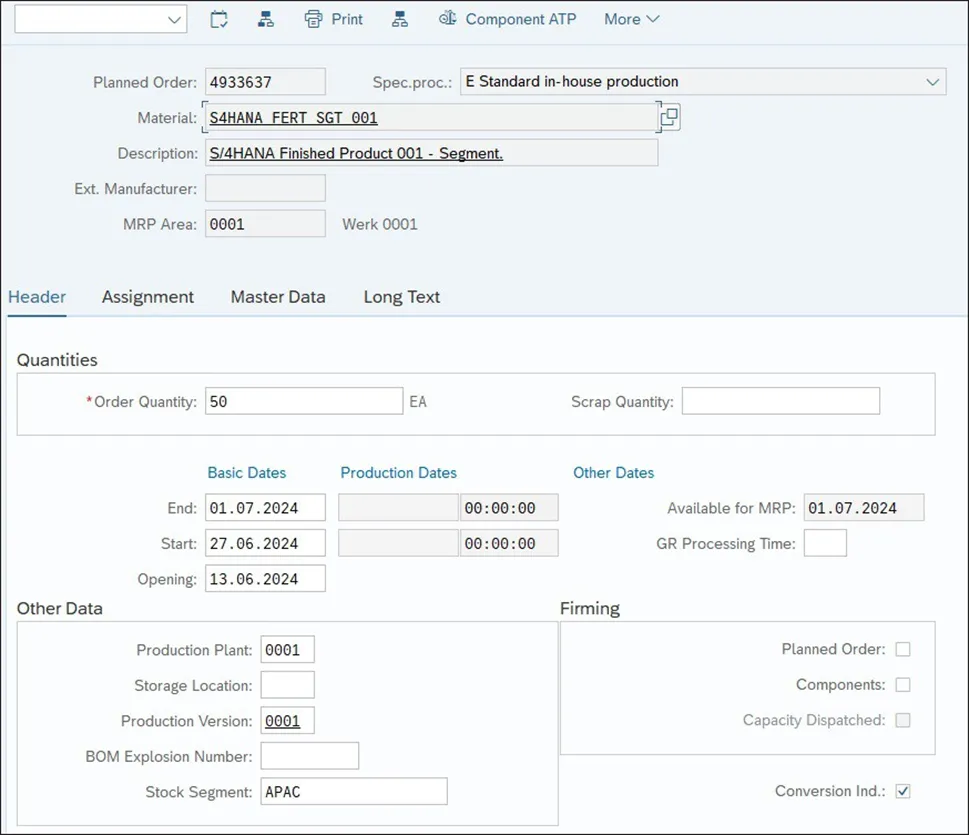Click the schedule calendar icon in toolbar

(219, 20)
